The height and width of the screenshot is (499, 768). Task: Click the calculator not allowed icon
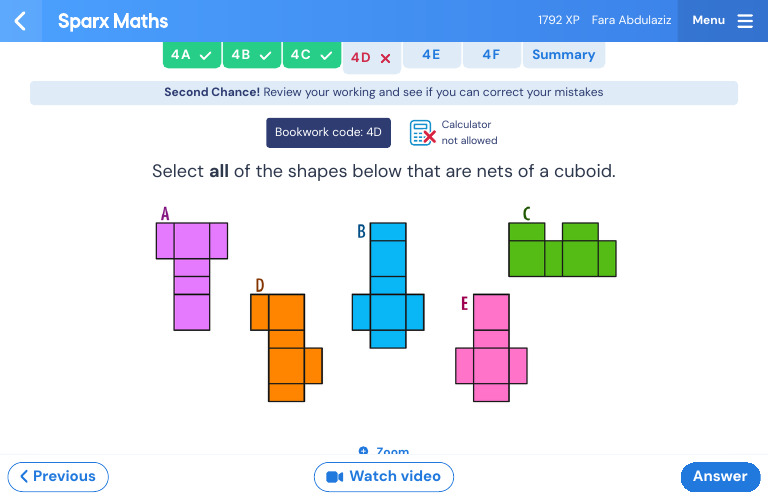click(x=423, y=133)
